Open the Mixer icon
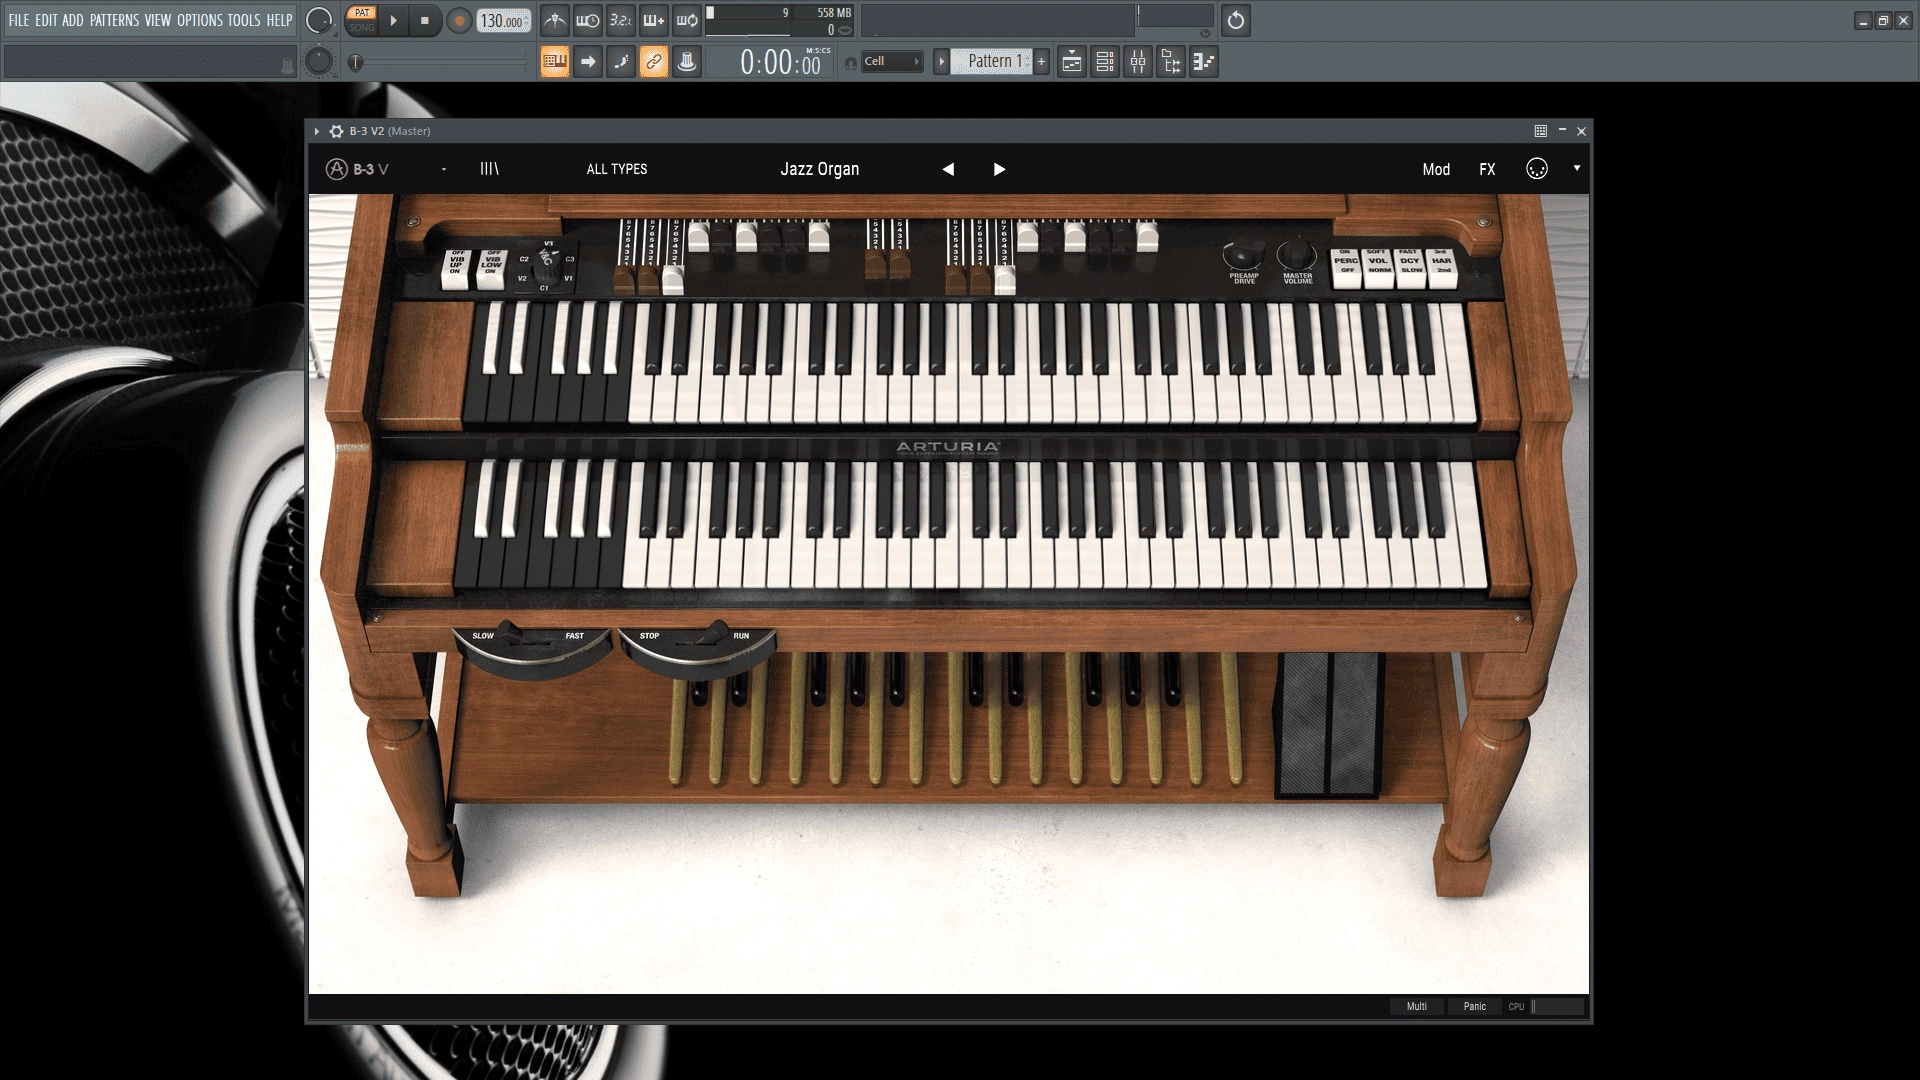This screenshot has height=1080, width=1920. pos(1138,62)
